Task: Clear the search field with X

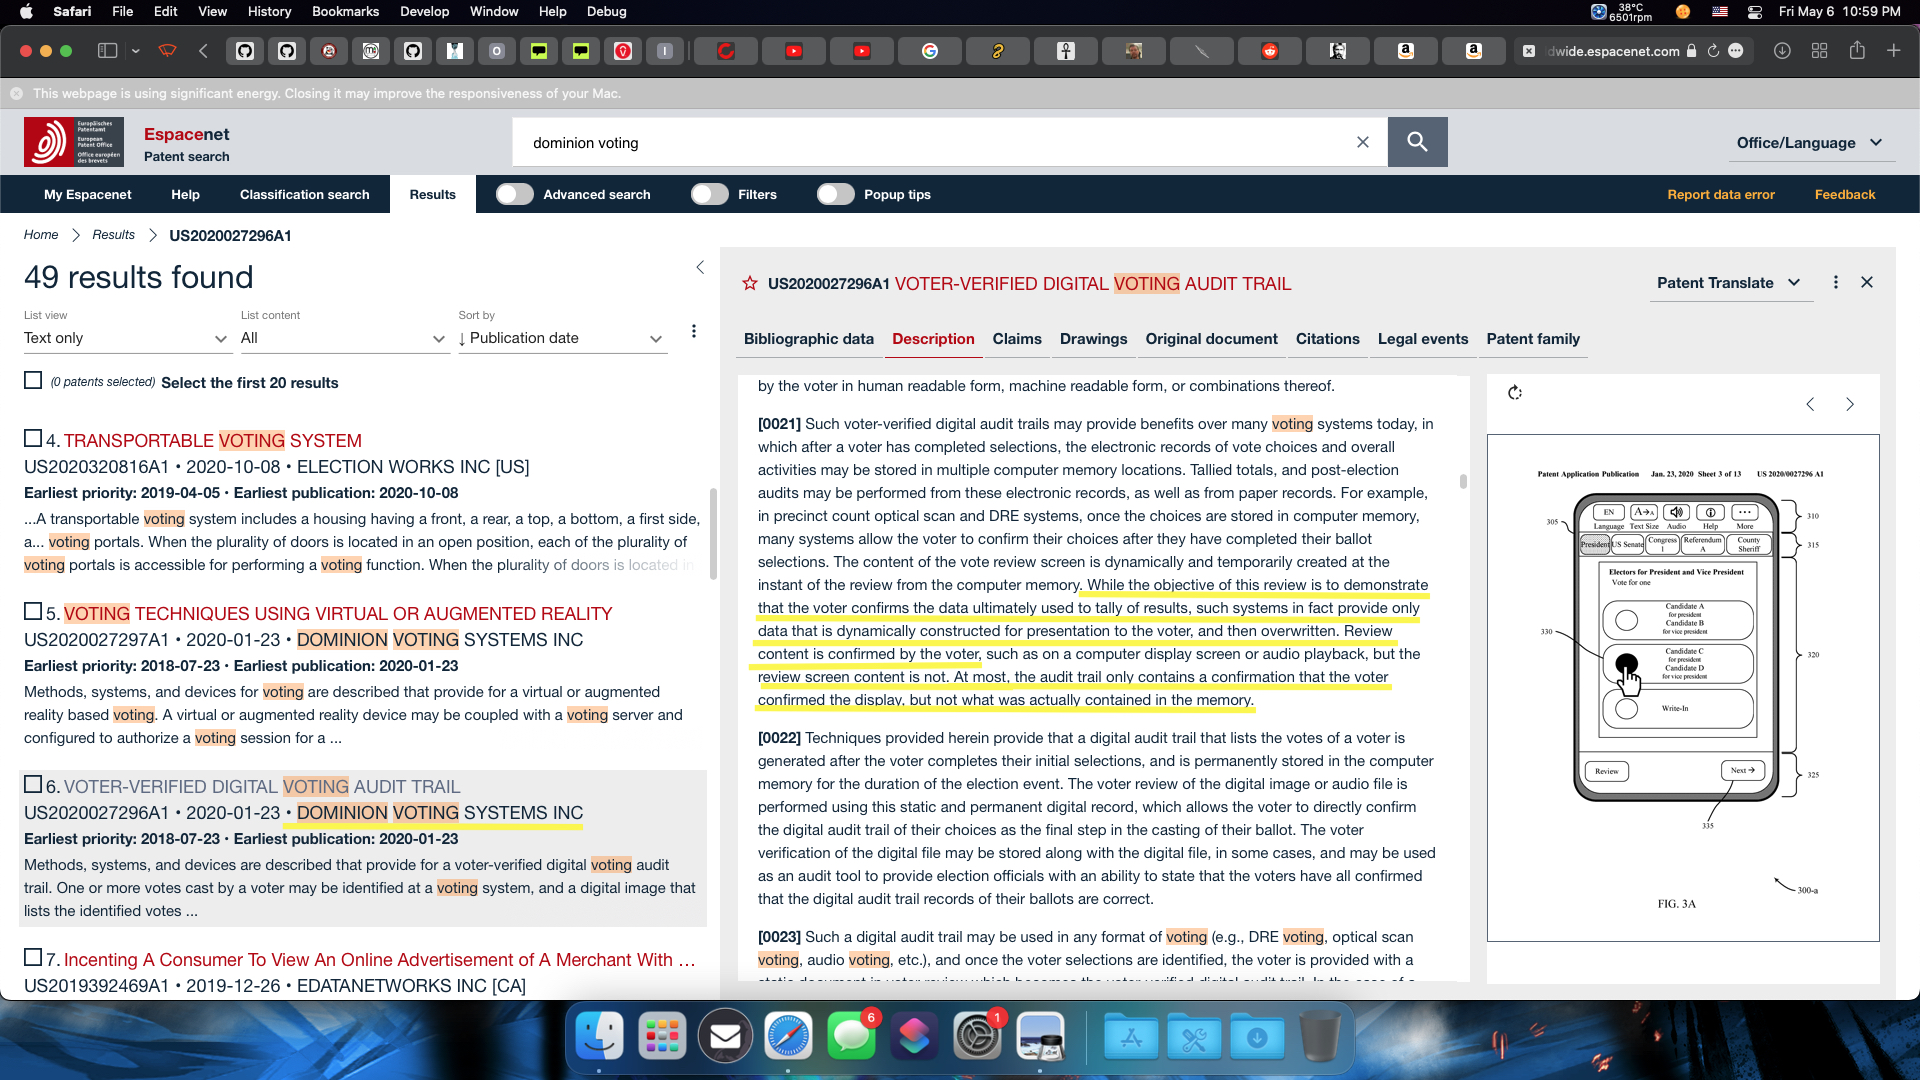Action: click(1362, 142)
